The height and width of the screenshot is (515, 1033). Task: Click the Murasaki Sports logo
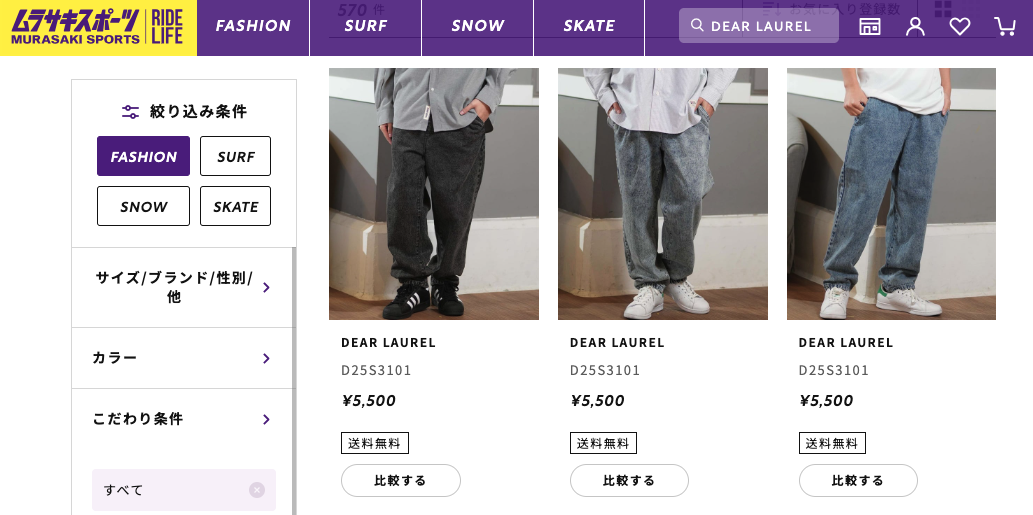(x=98, y=27)
